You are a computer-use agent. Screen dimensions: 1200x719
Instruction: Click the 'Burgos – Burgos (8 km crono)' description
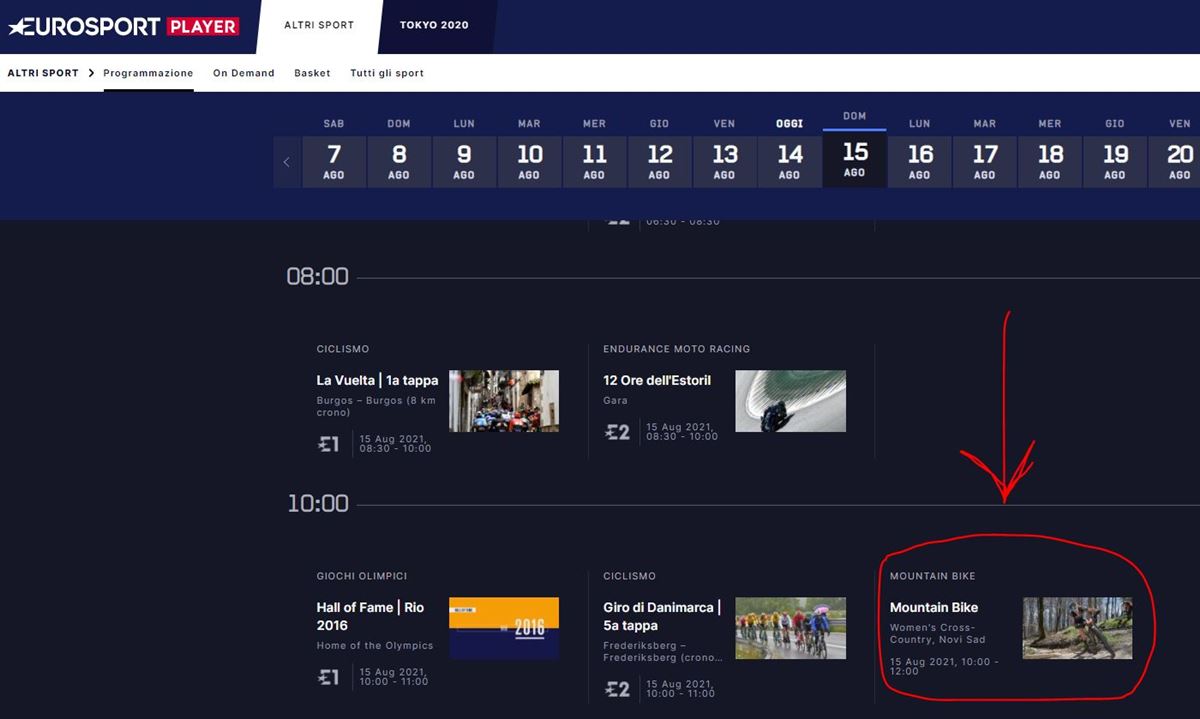pyautogui.click(x=376, y=406)
